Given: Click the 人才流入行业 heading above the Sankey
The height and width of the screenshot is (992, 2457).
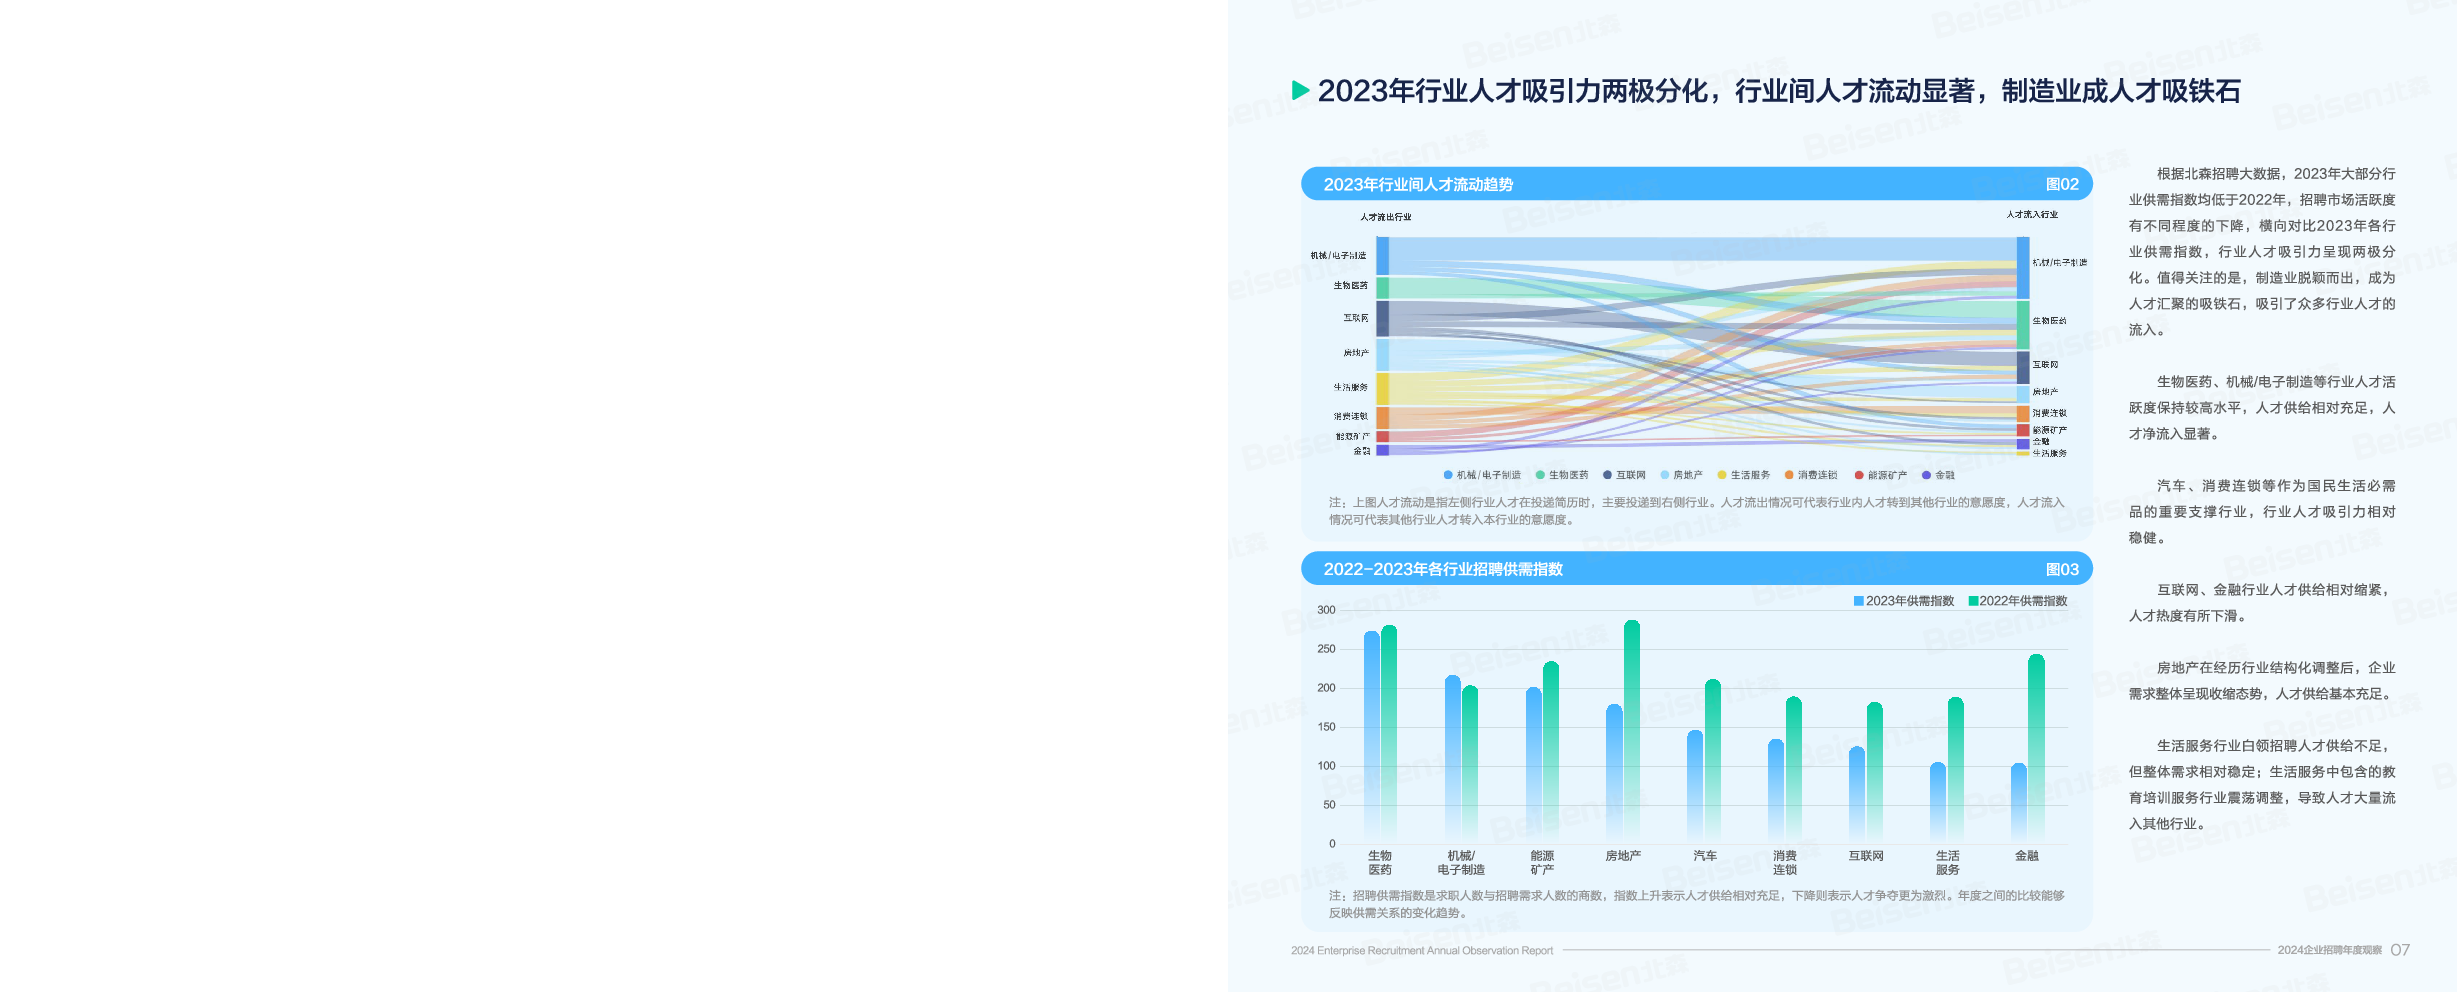Looking at the screenshot, I should (x=2032, y=215).
